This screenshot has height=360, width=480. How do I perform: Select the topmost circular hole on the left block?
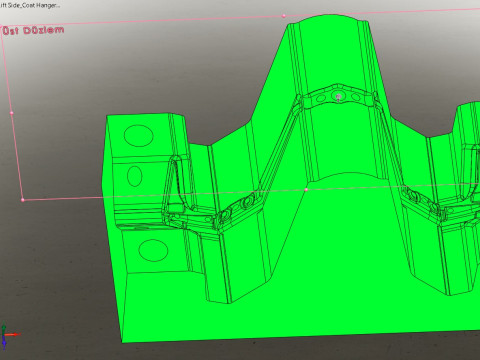(139, 136)
